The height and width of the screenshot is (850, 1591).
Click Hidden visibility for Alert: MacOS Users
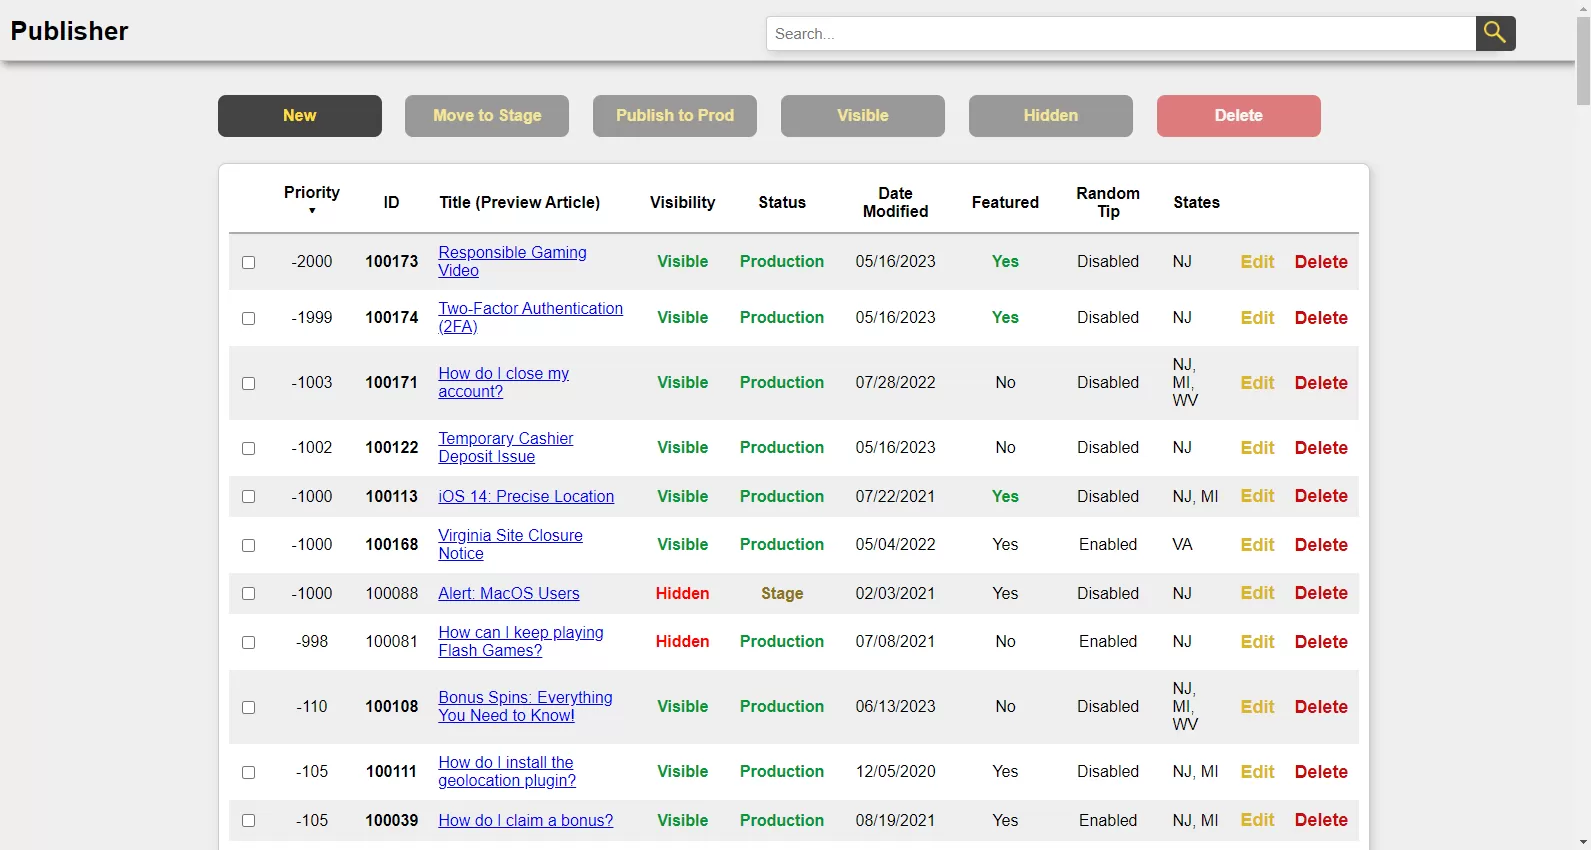pyautogui.click(x=682, y=593)
